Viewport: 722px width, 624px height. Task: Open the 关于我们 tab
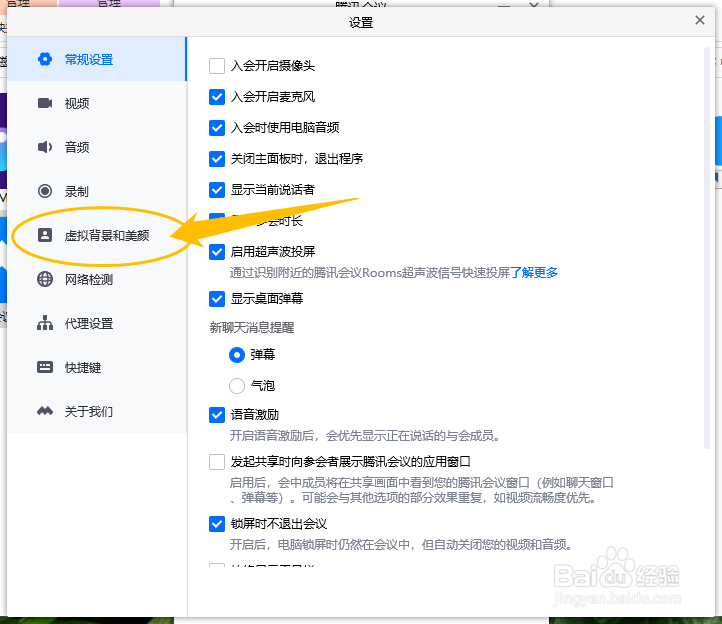[x=97, y=411]
